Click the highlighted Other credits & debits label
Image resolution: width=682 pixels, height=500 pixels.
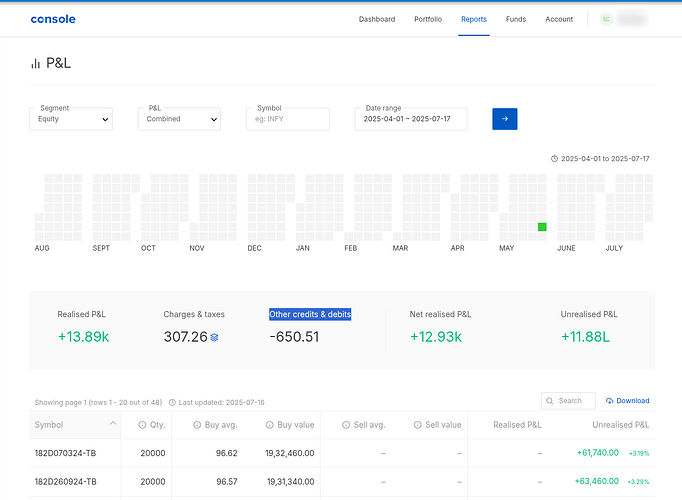click(310, 314)
